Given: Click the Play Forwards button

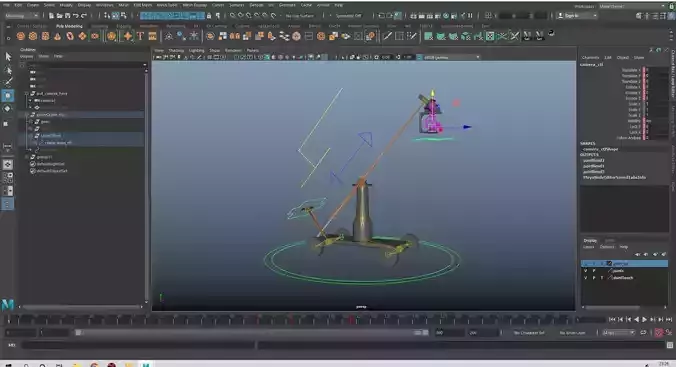Looking at the screenshot, I should point(644,320).
